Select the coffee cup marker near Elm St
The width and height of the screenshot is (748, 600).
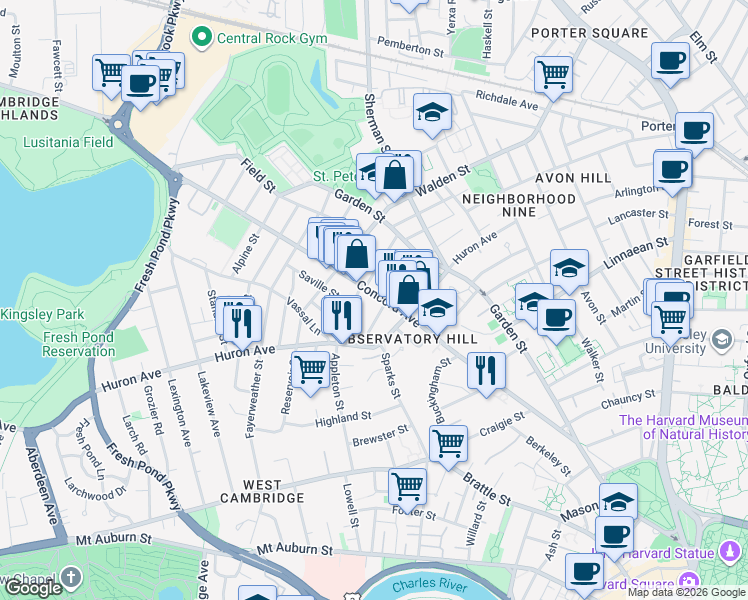click(670, 64)
